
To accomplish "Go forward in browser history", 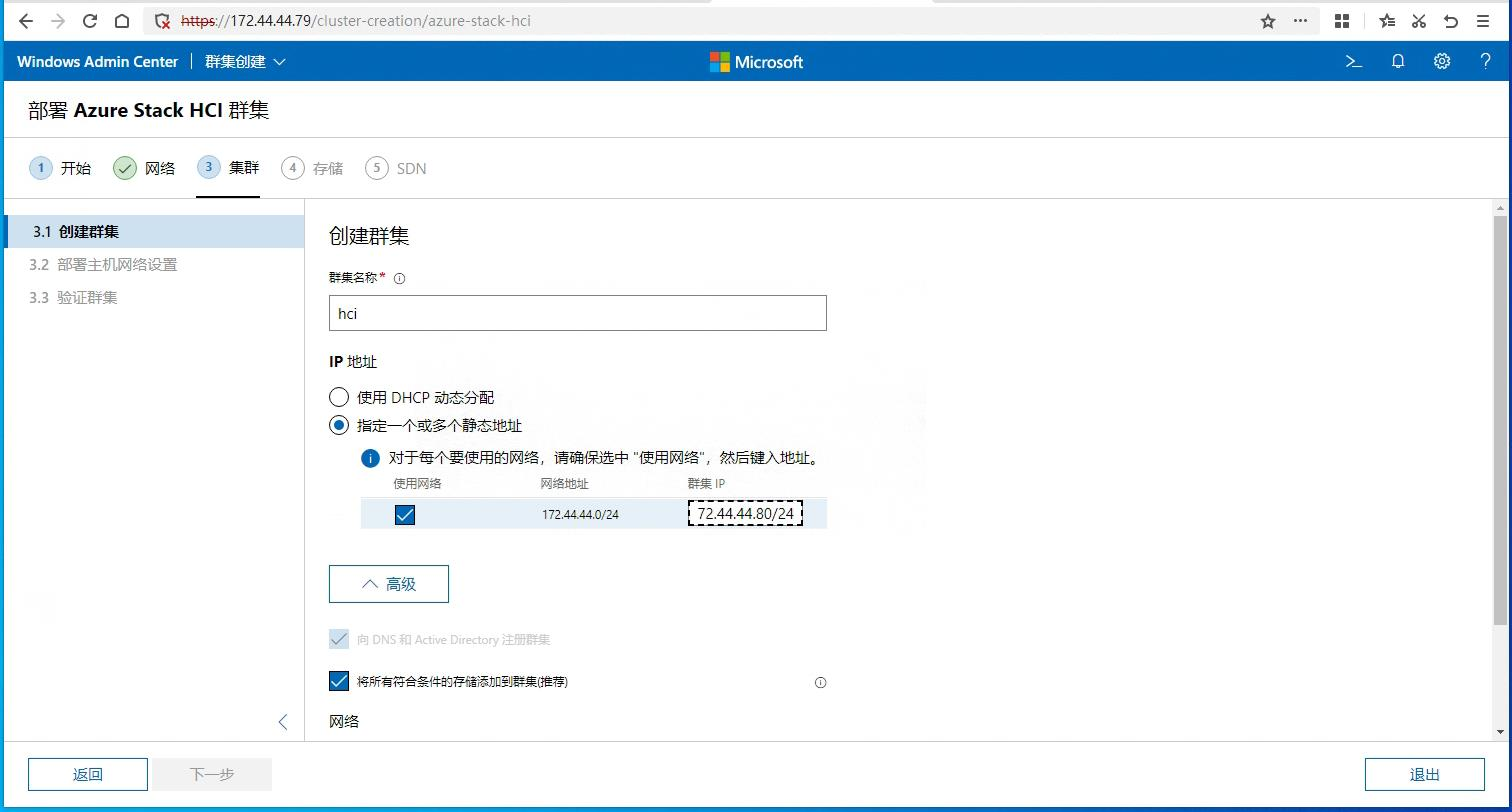I will click(x=58, y=21).
